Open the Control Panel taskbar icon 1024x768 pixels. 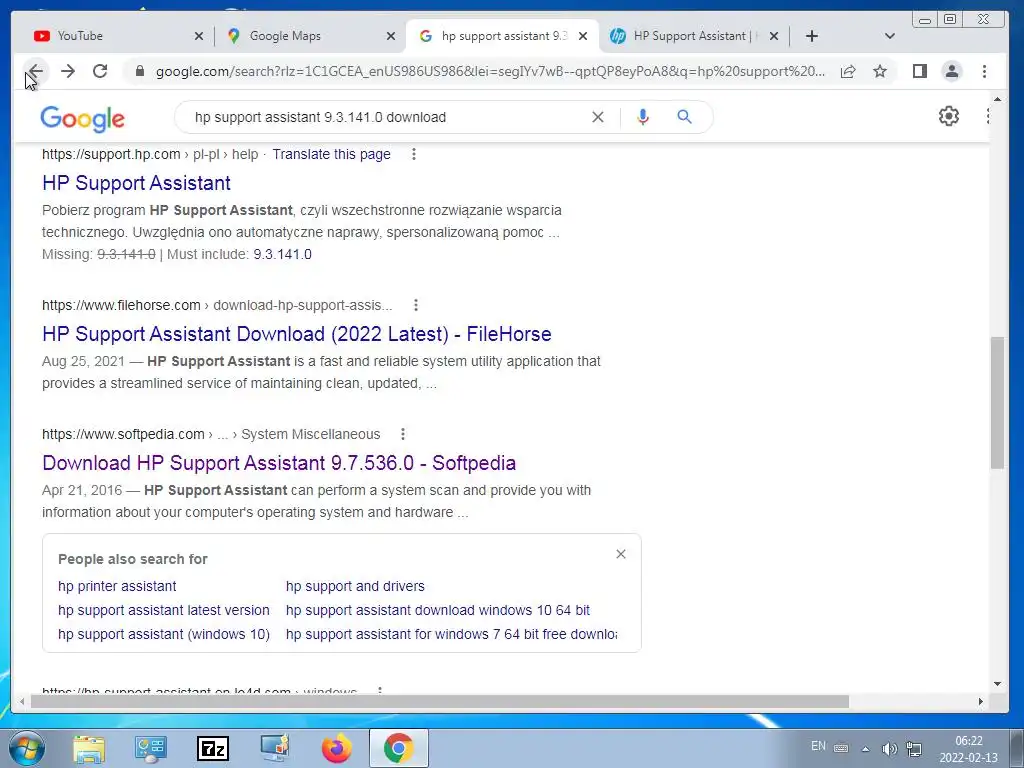(151, 749)
